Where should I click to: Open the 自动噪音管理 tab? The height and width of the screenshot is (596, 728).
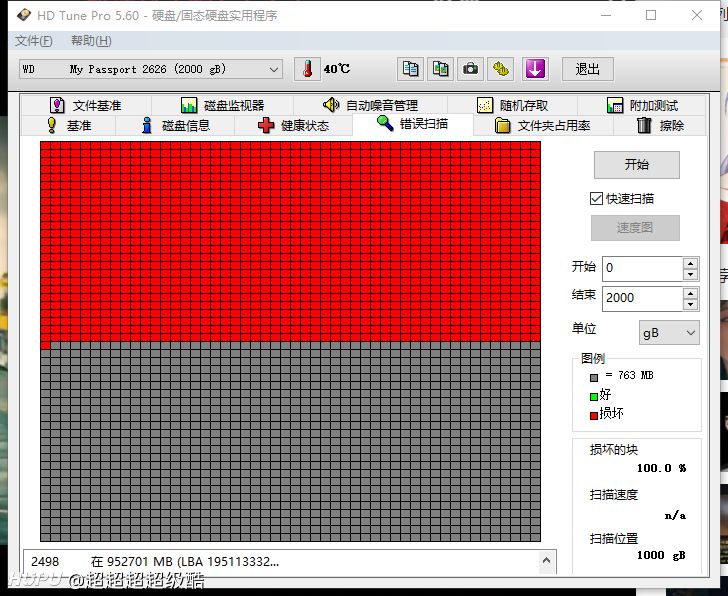coord(370,105)
